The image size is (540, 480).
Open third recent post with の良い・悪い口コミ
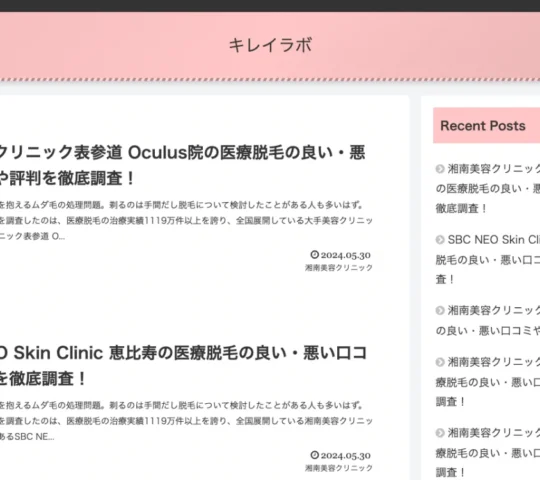[x=488, y=320]
